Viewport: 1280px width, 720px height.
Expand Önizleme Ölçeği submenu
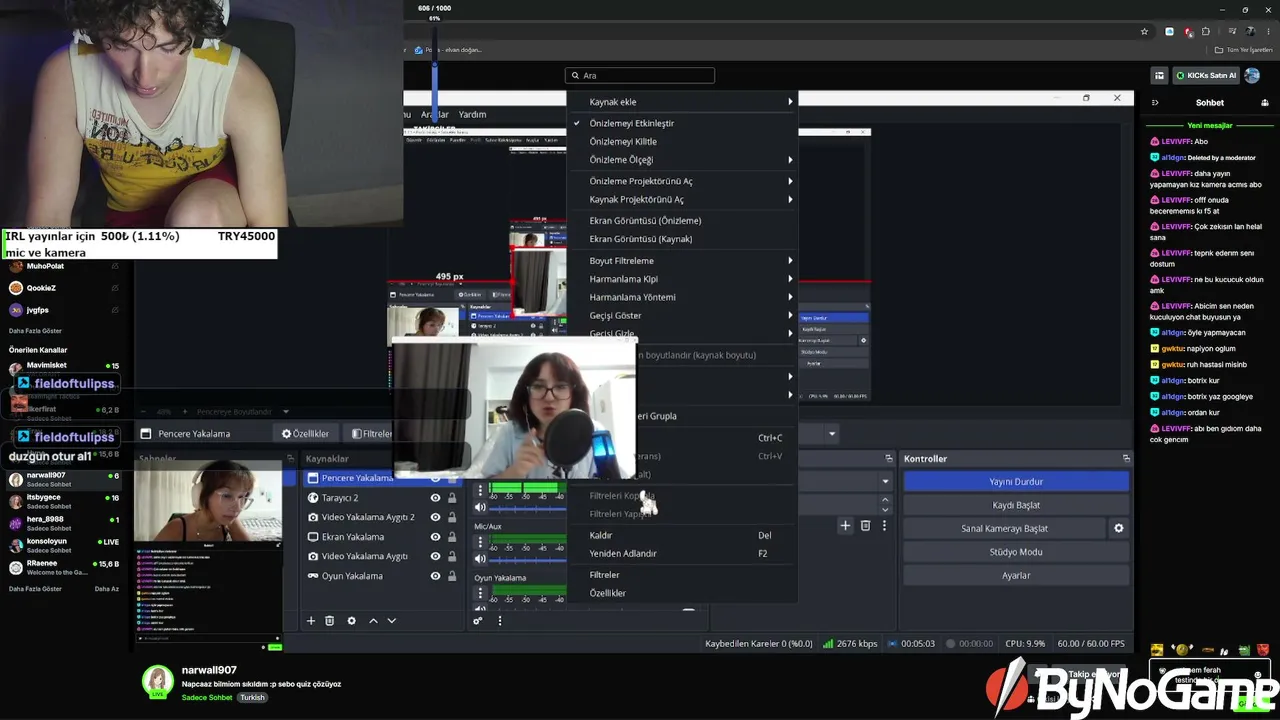point(682,160)
